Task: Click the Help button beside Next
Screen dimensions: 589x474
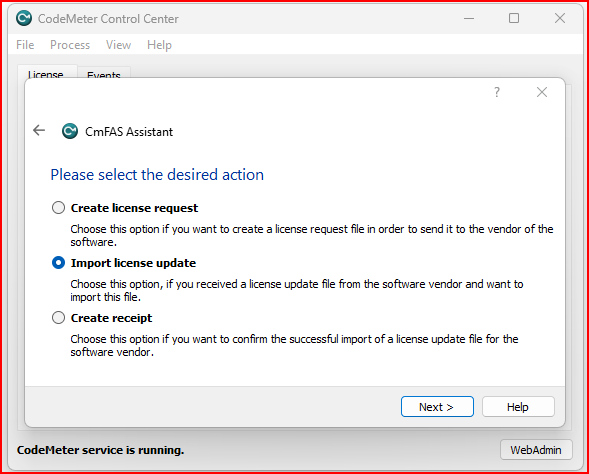Action: coord(518,407)
